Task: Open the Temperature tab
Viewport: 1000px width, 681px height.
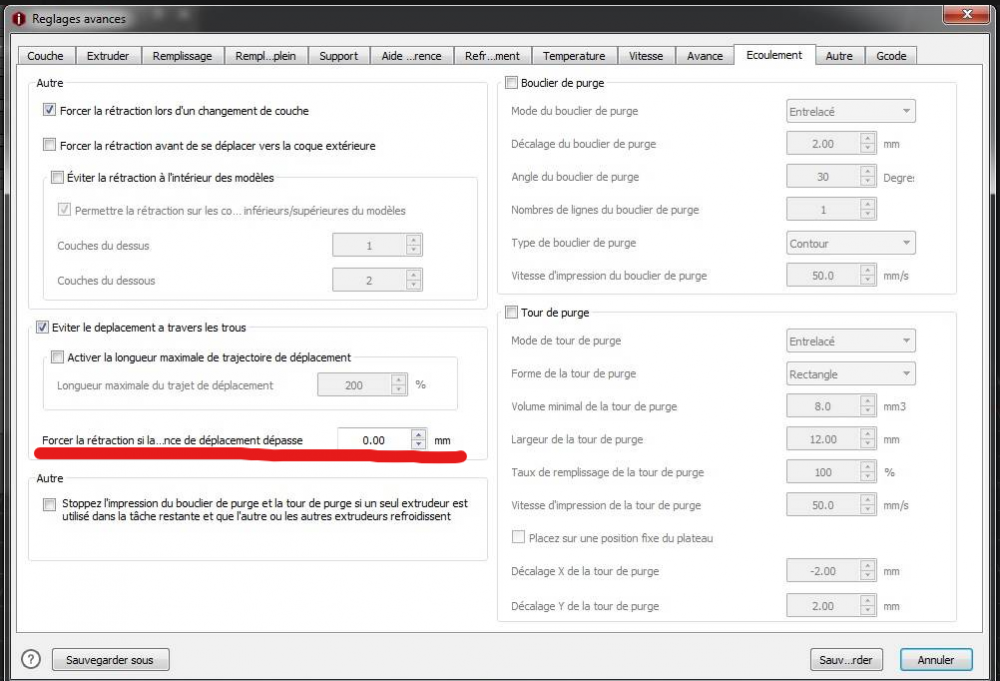Action: [574, 55]
